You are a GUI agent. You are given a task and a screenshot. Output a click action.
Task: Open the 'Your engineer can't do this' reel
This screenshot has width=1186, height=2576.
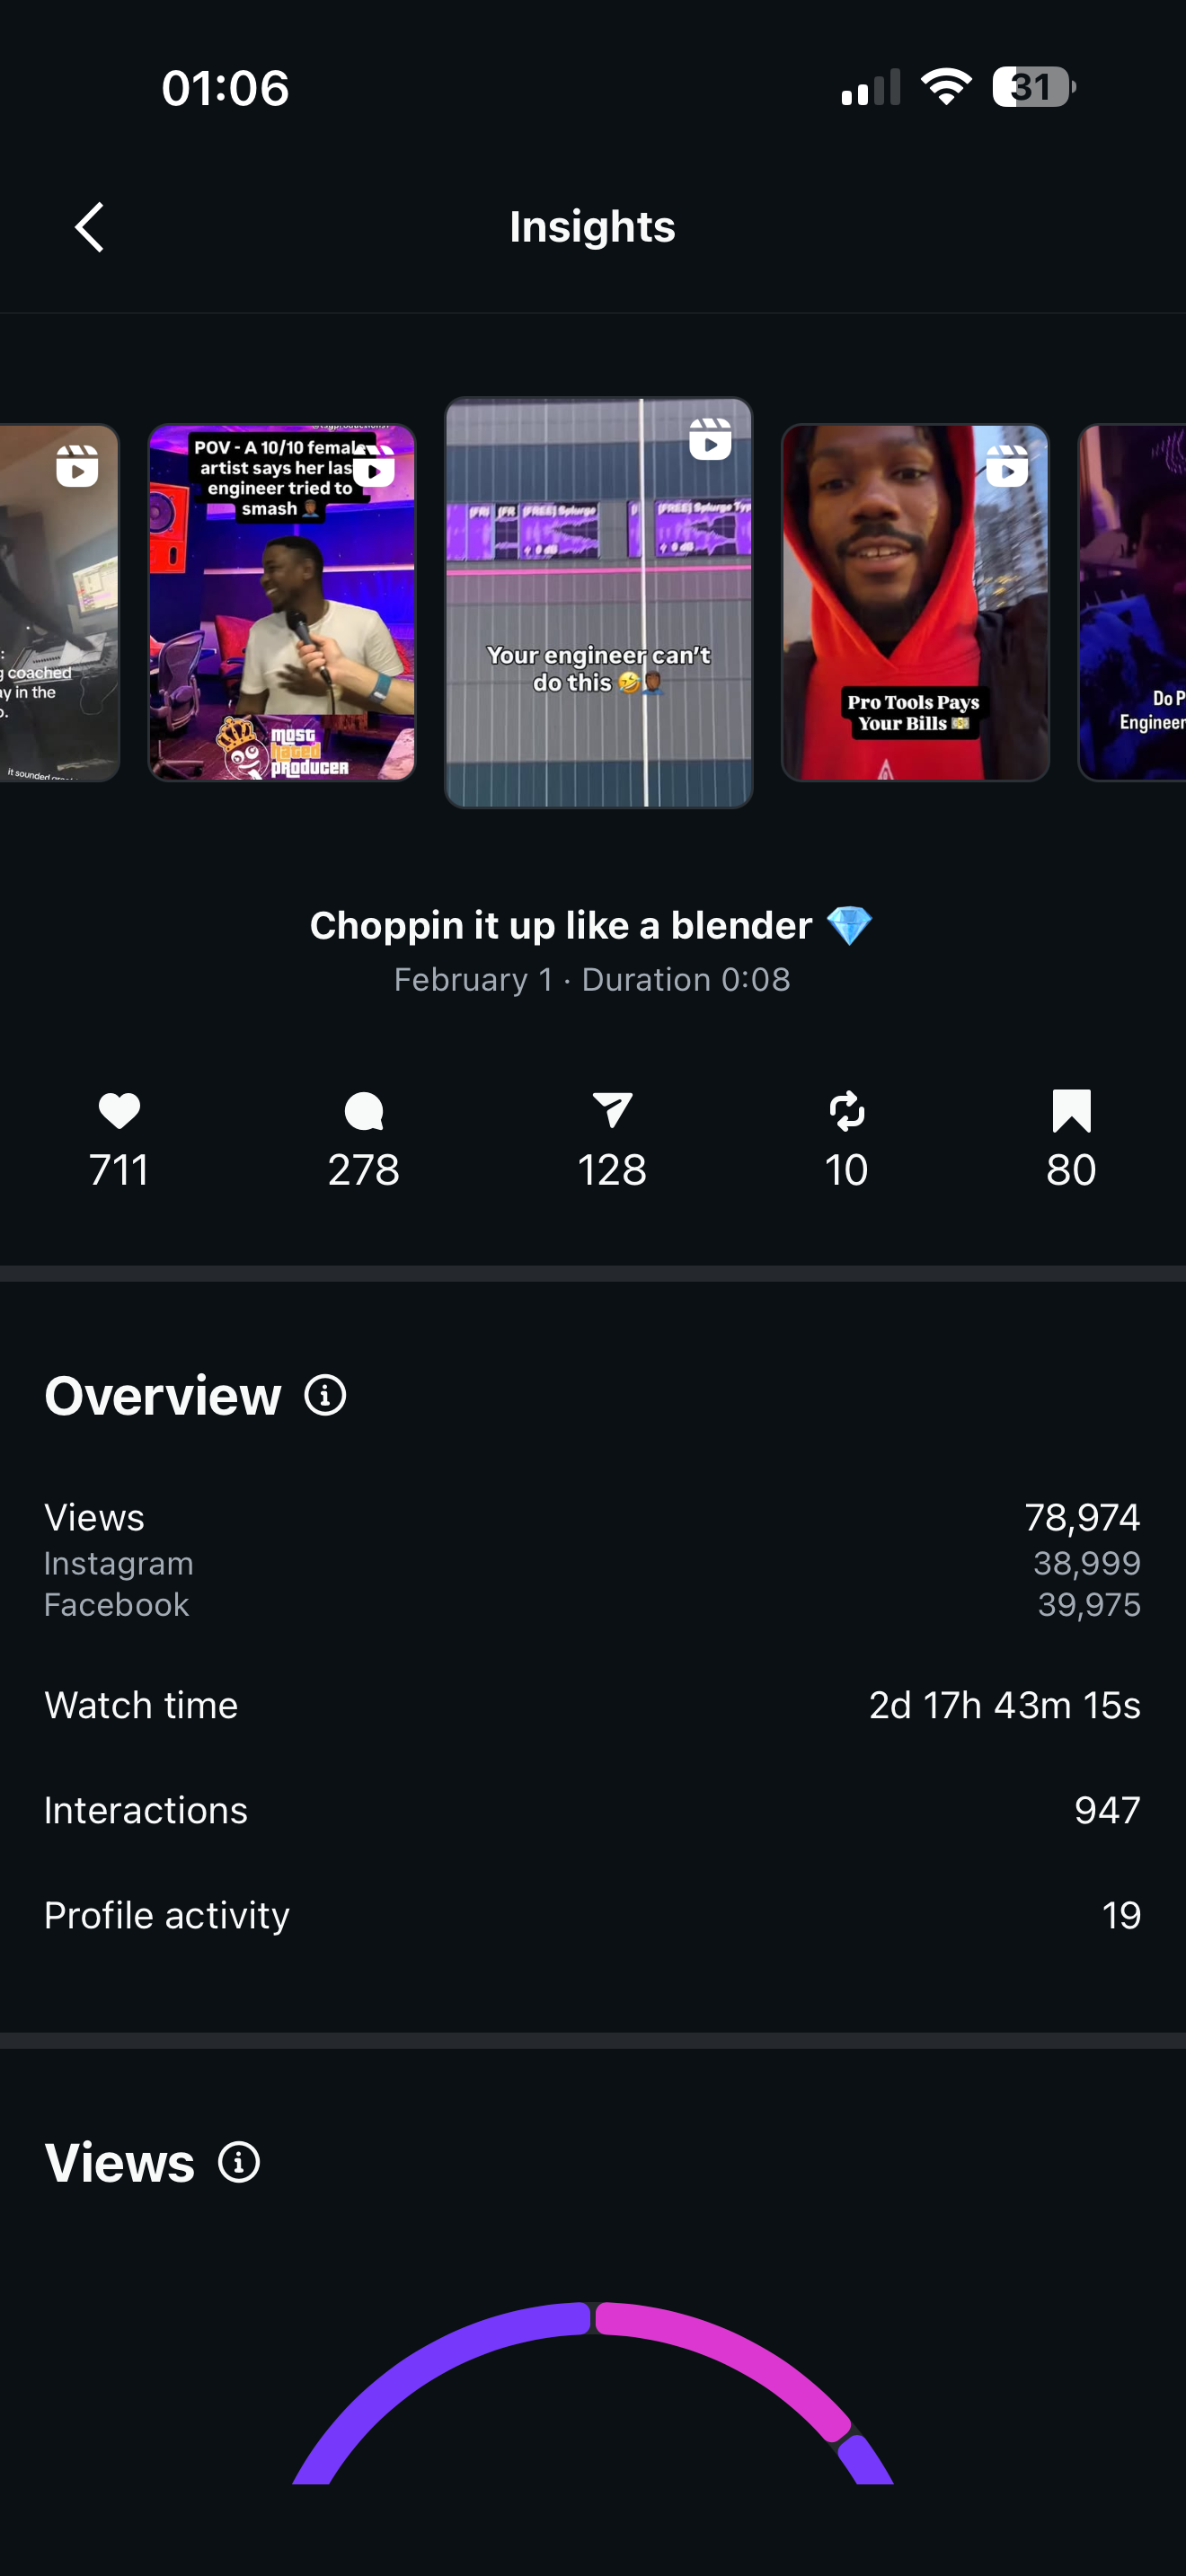point(598,602)
